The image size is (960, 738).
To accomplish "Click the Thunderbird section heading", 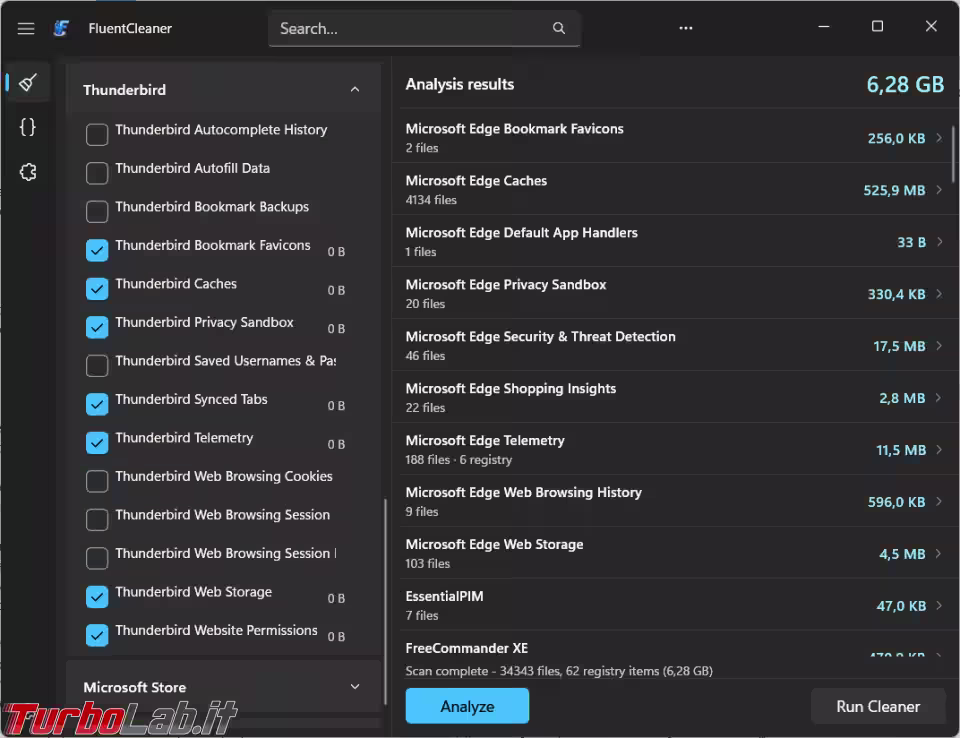I will (x=124, y=90).
